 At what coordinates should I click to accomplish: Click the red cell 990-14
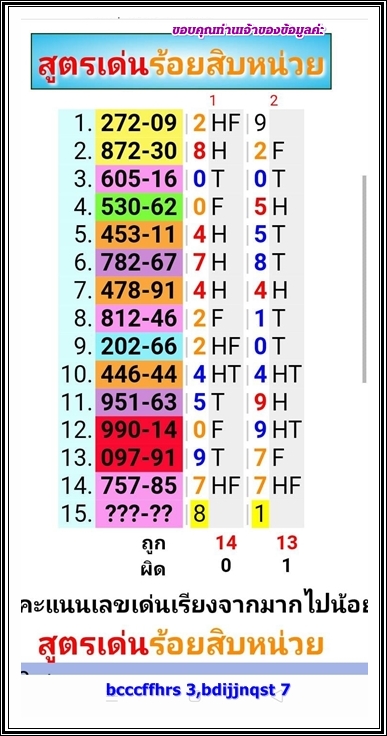point(139,430)
